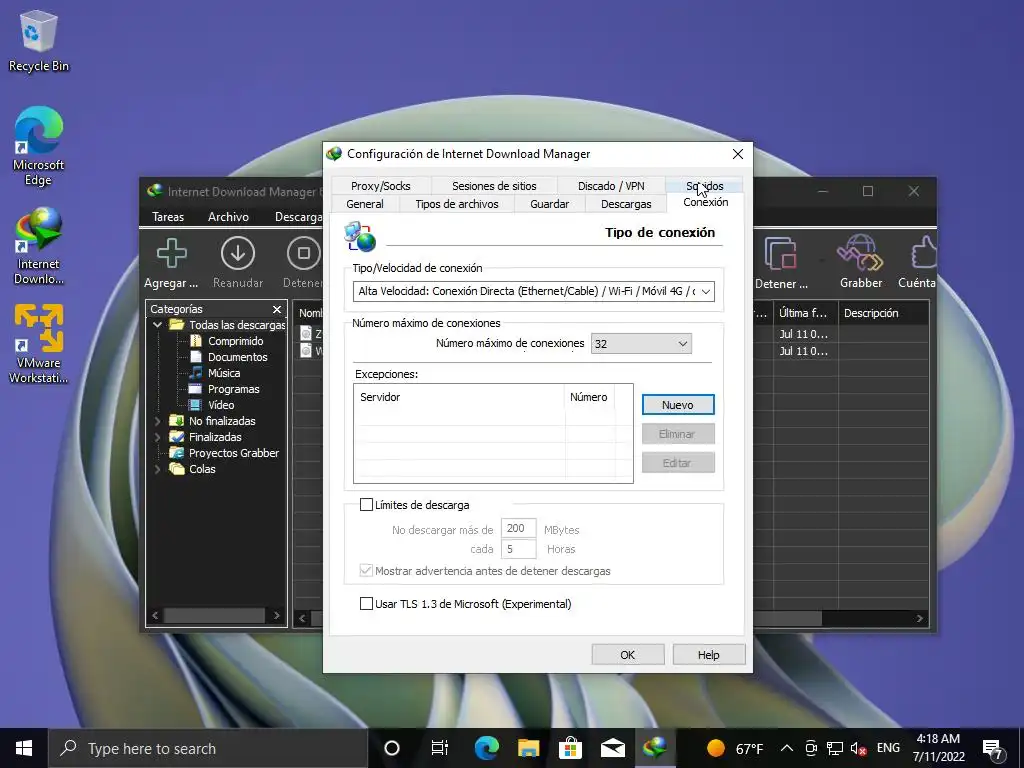
Task: Click the Agregar add-URL toolbar icon
Action: 172,253
